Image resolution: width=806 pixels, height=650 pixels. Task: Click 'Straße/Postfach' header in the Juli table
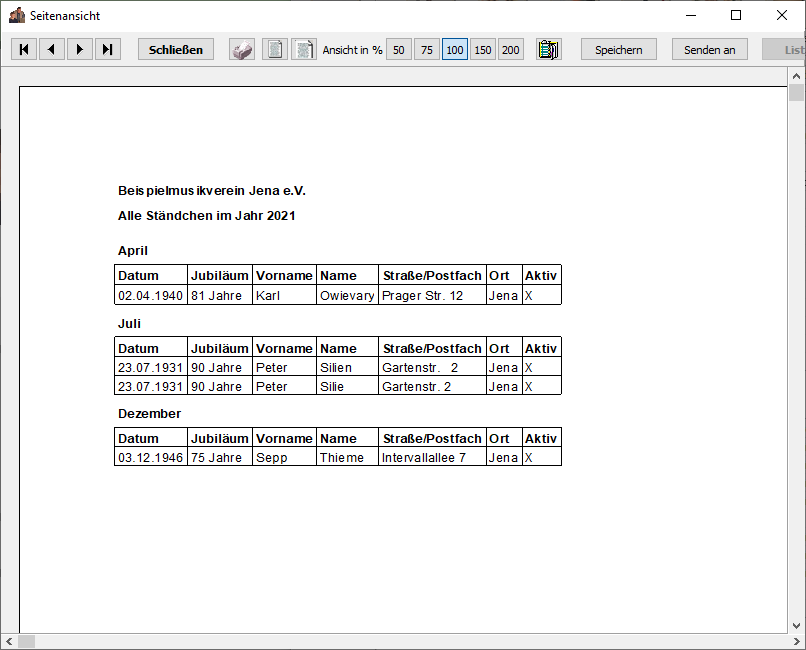coord(432,348)
